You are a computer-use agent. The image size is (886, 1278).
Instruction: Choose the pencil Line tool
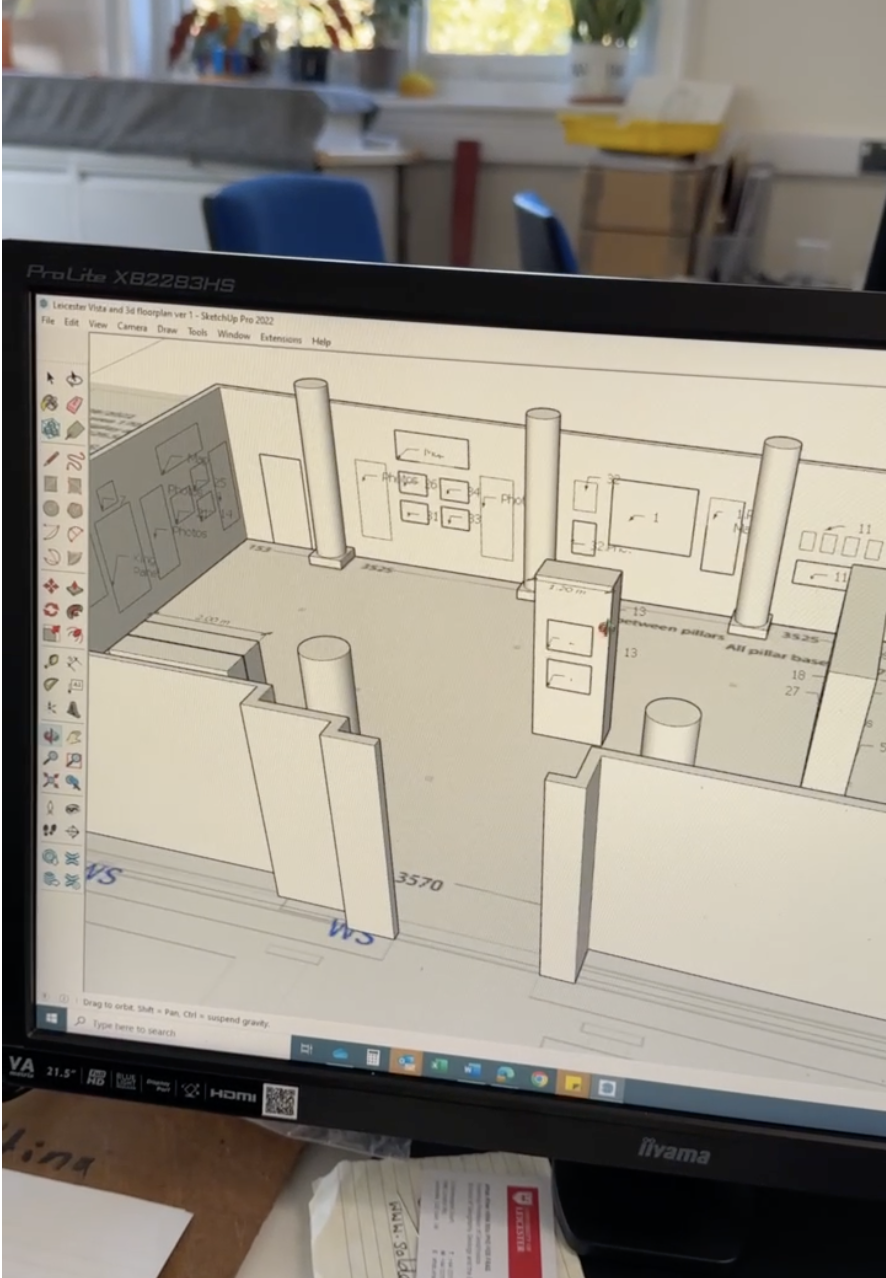[51, 460]
